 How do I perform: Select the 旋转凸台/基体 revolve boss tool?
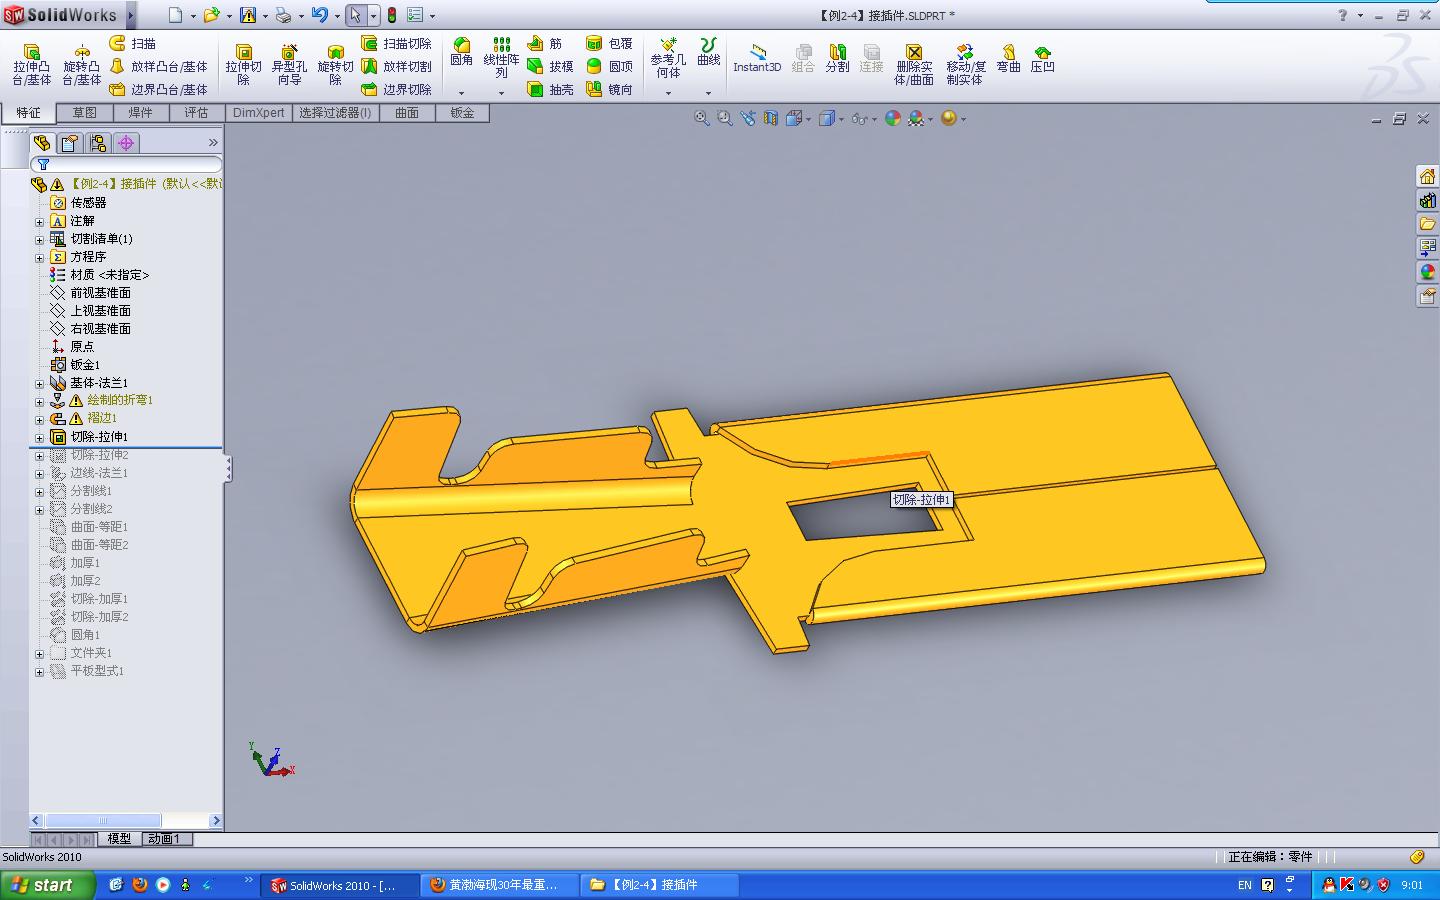[82, 65]
